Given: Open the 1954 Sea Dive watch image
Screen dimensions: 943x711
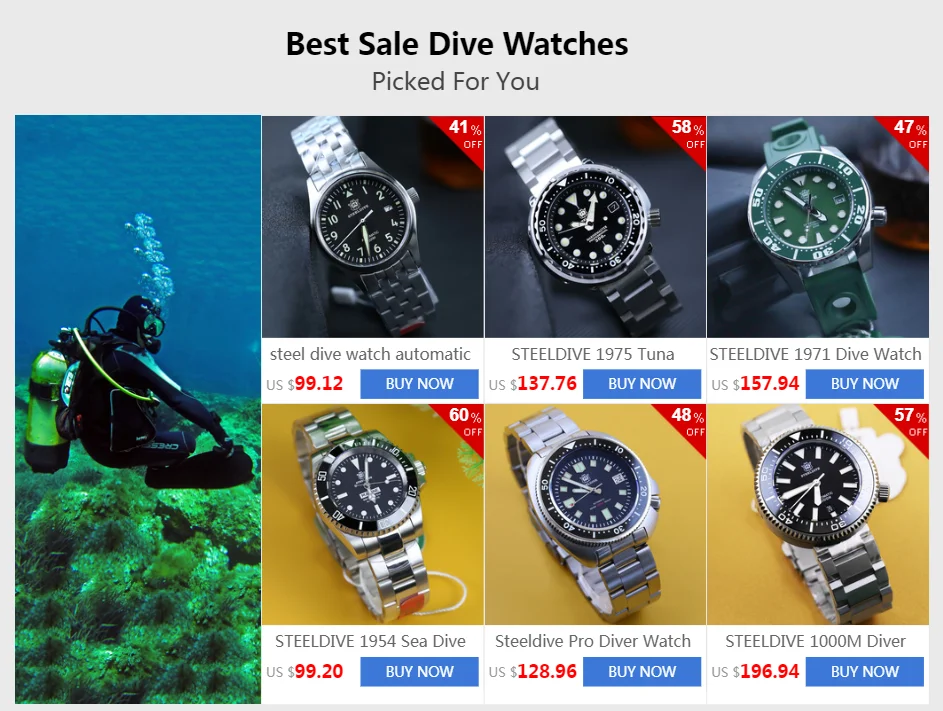Looking at the screenshot, I should pyautogui.click(x=373, y=514).
